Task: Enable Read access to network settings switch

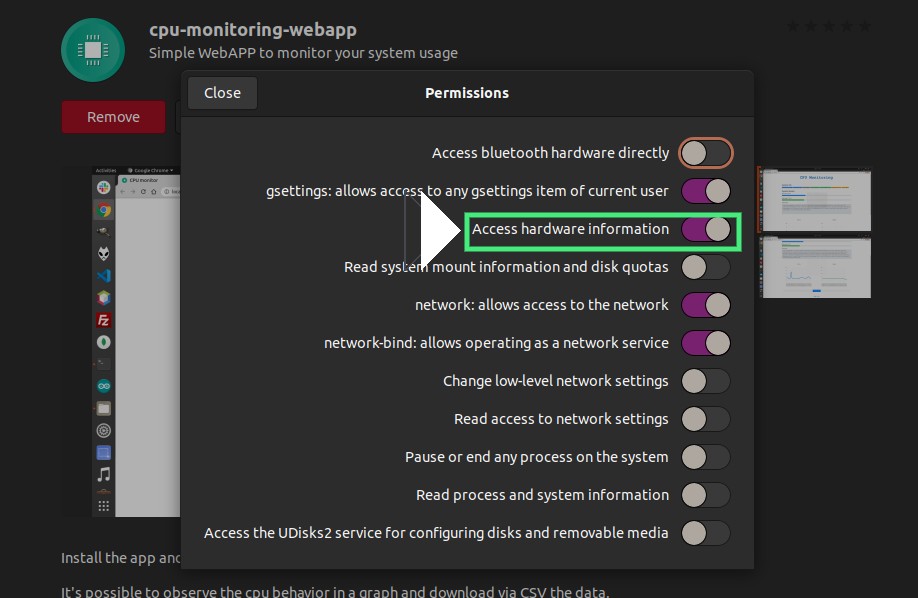Action: (705, 419)
